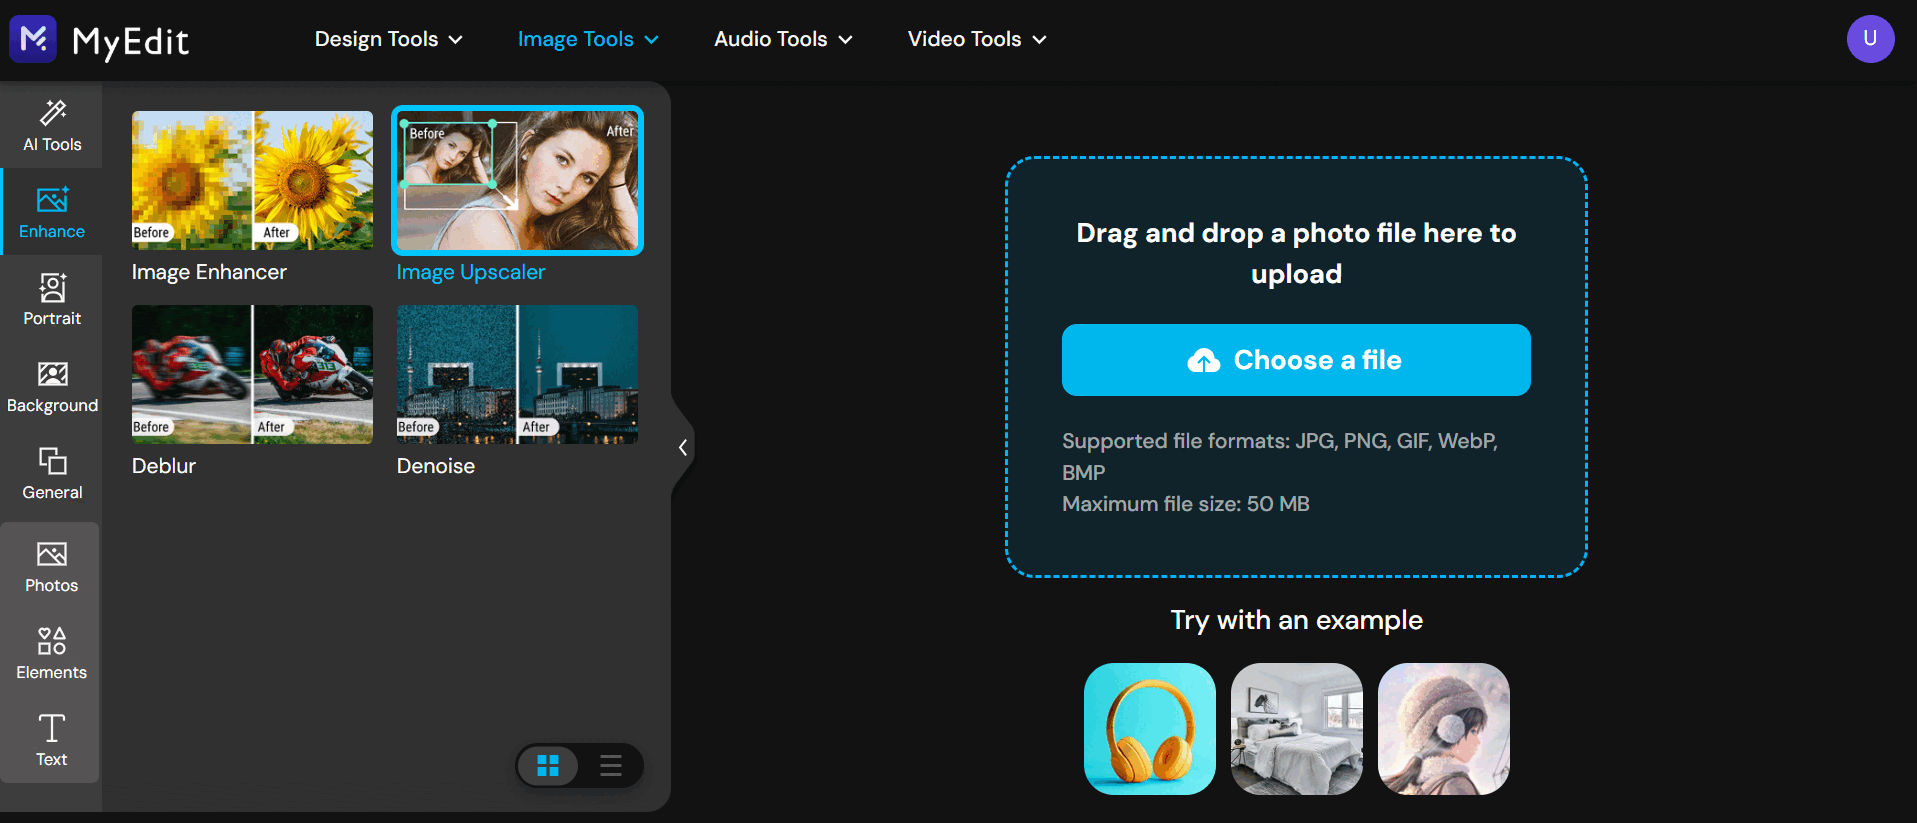Open the Photos panel

pos(52,567)
